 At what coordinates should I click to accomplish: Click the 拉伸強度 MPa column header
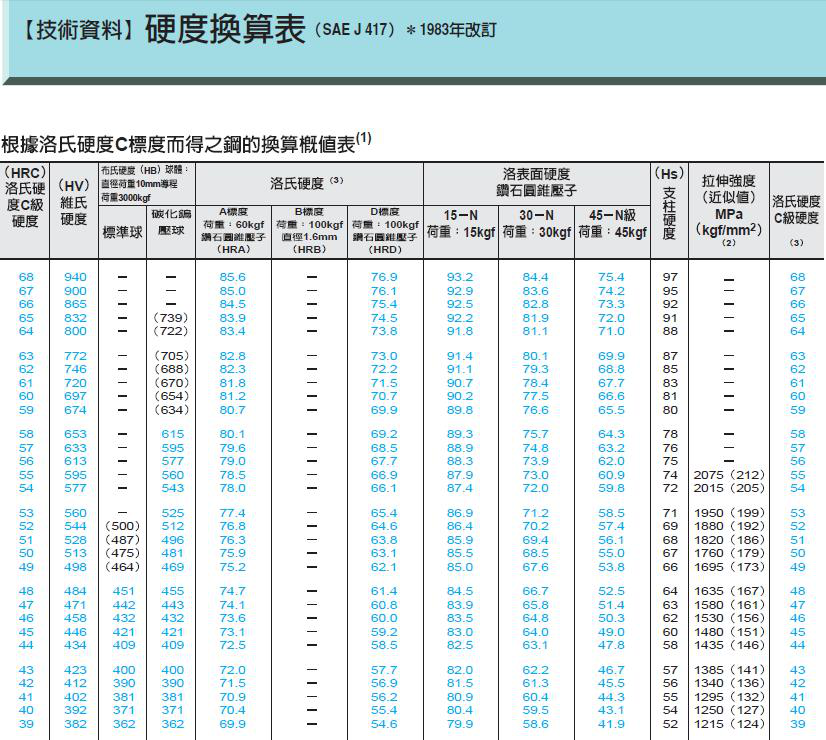[728, 208]
